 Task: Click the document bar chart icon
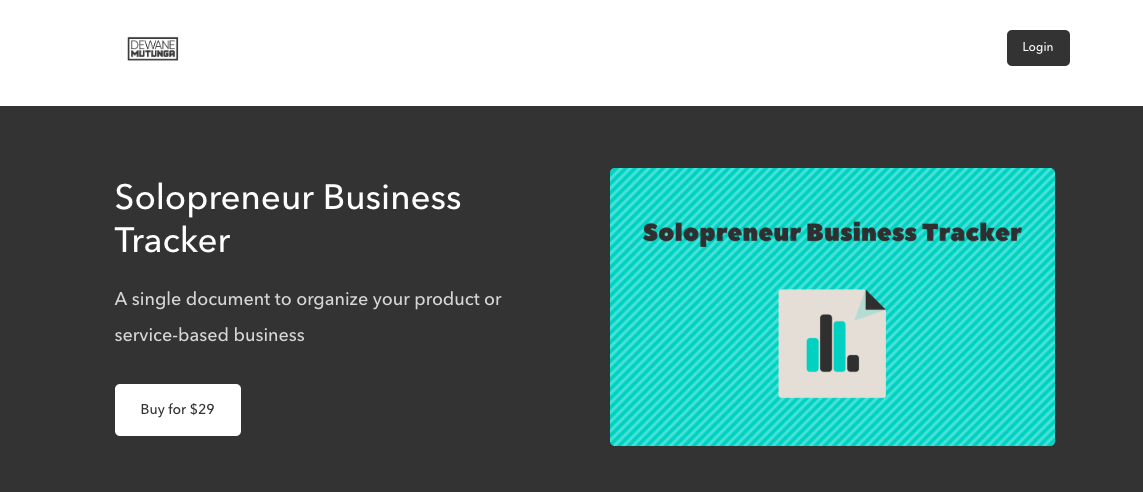click(x=832, y=343)
